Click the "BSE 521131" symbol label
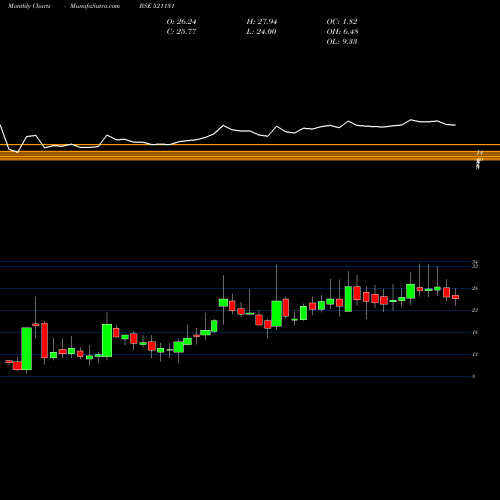Screen dimensions: 500x500 point(157,6)
